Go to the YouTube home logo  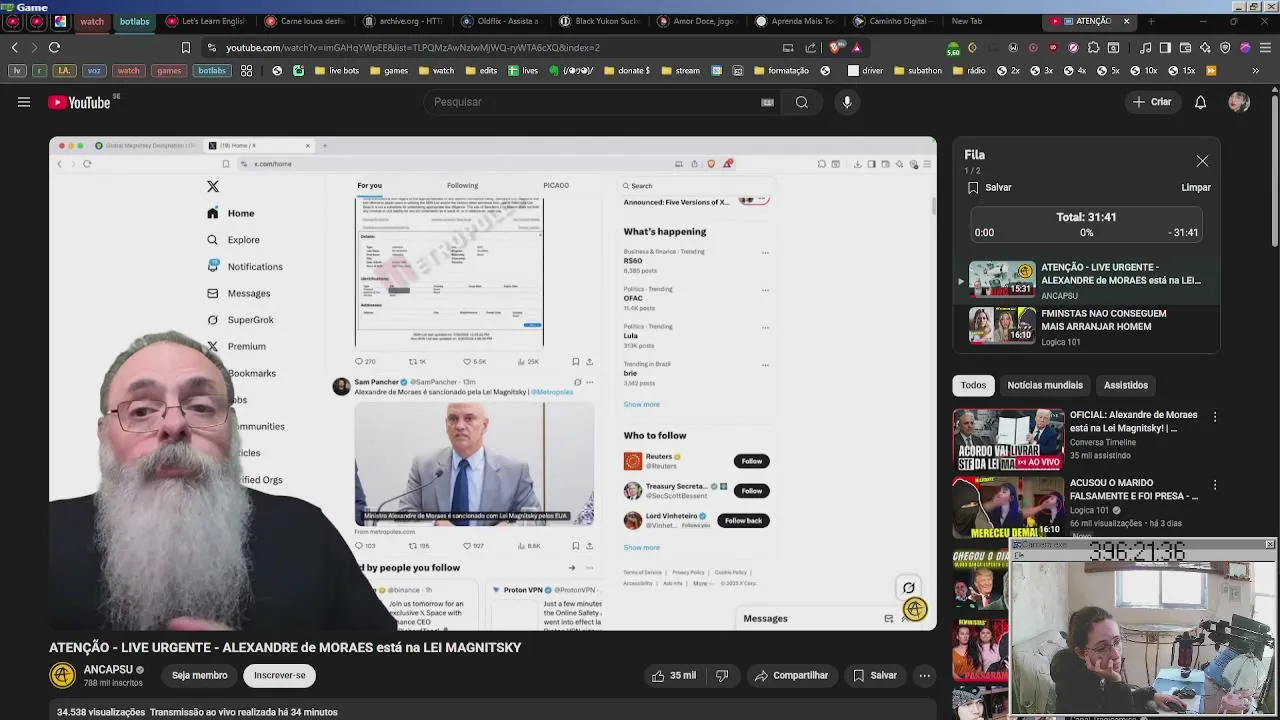(x=80, y=102)
